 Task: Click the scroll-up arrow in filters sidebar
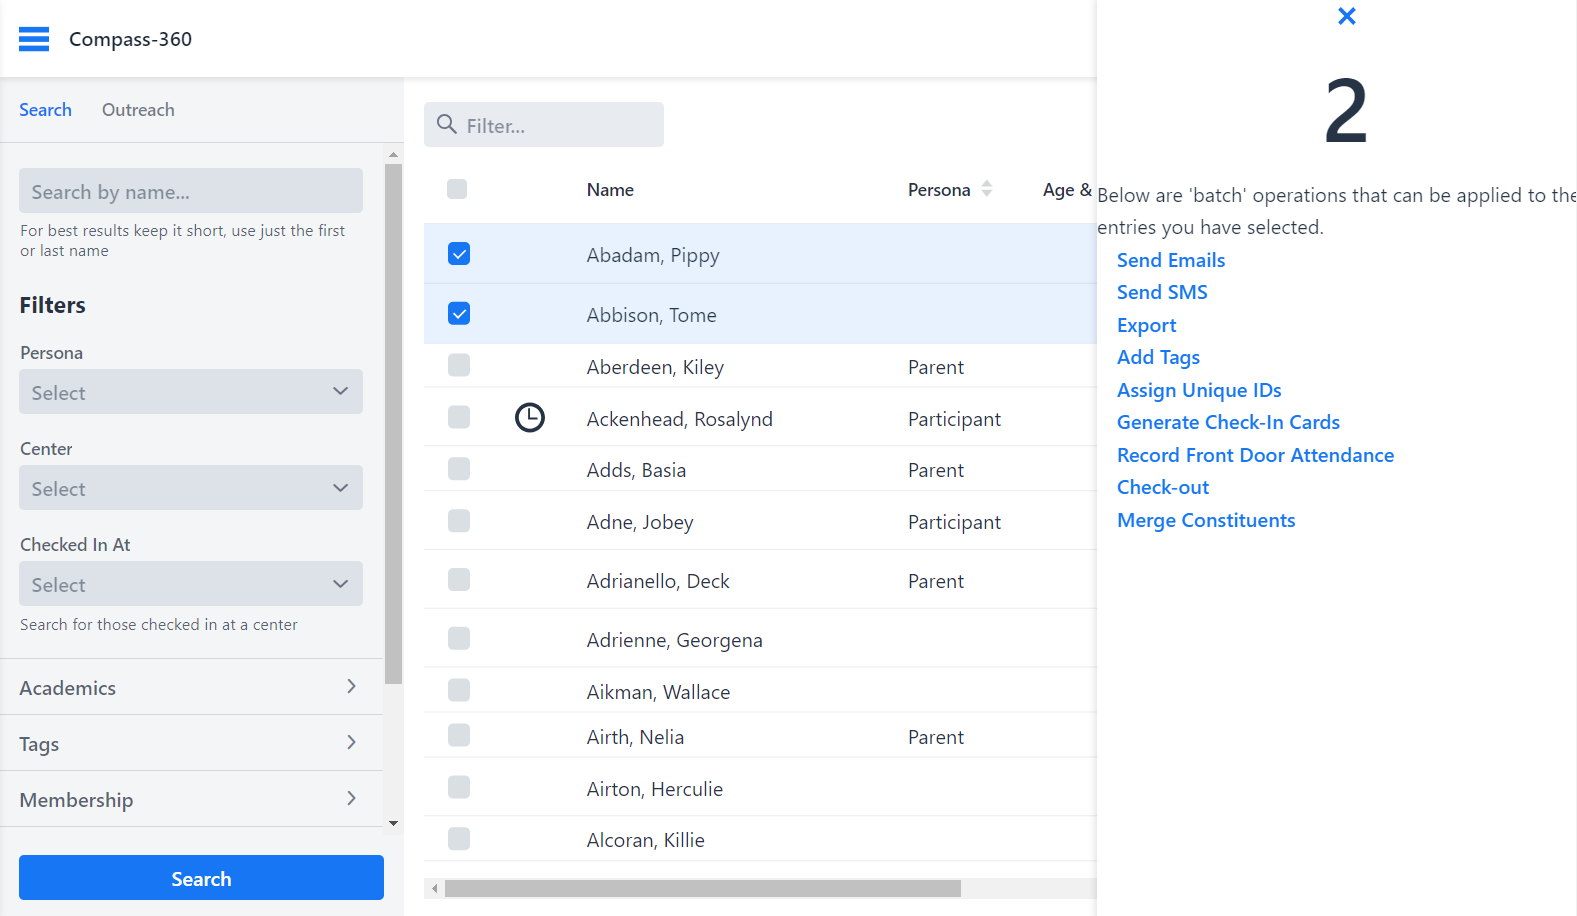coord(393,155)
